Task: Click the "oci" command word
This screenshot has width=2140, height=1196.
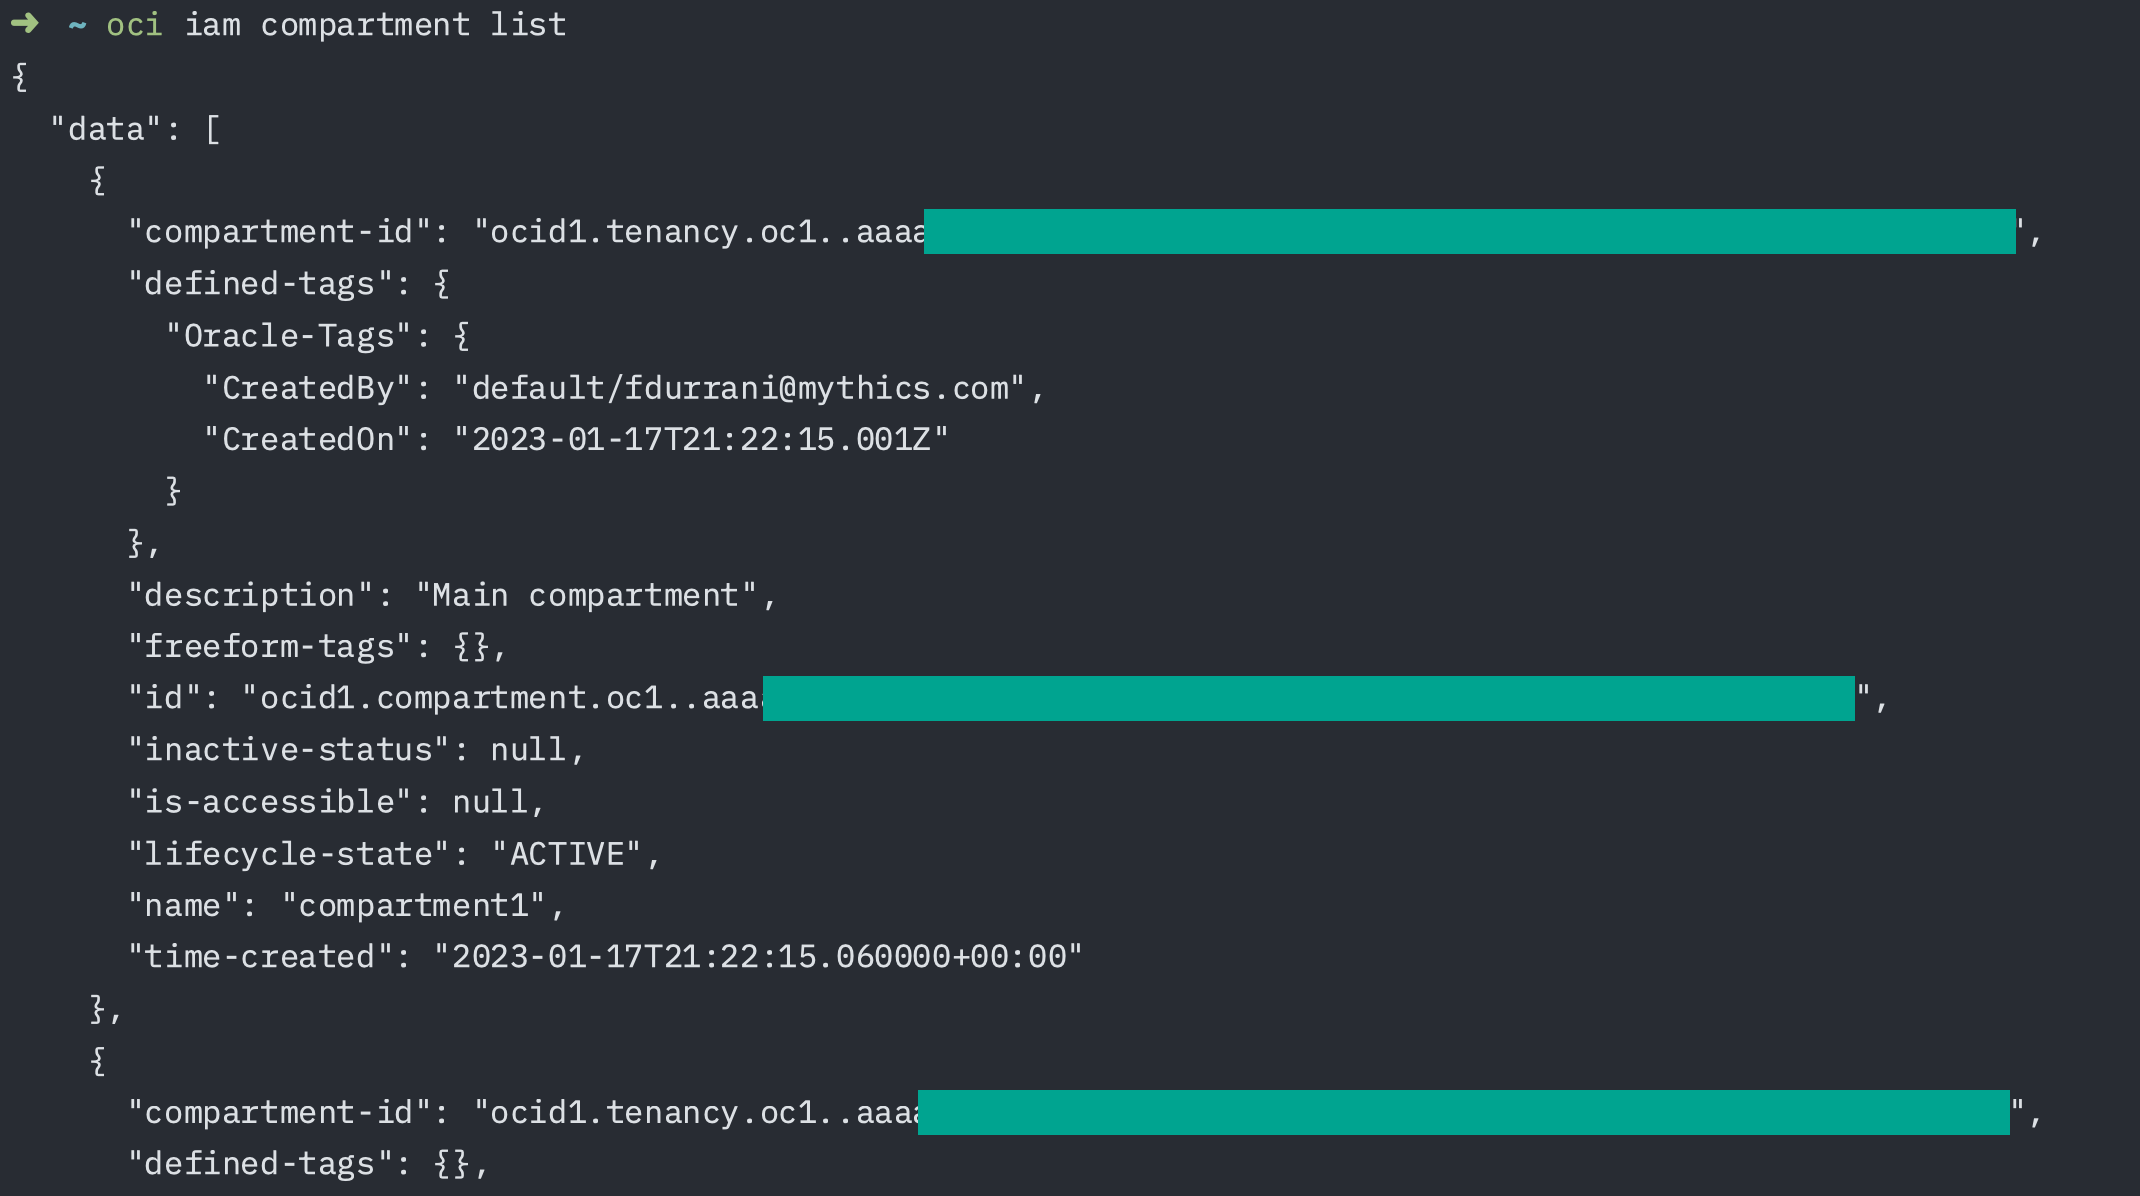Action: (x=134, y=24)
